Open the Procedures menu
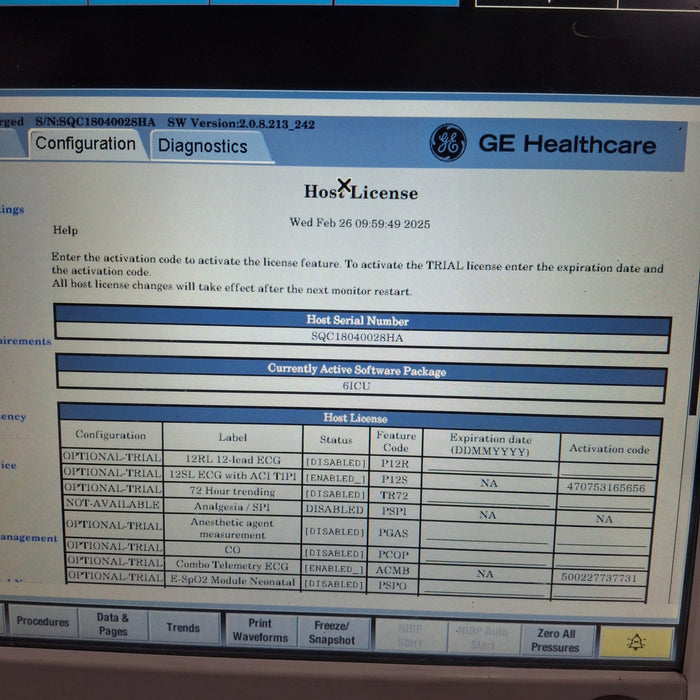This screenshot has height=700, width=700. point(43,621)
